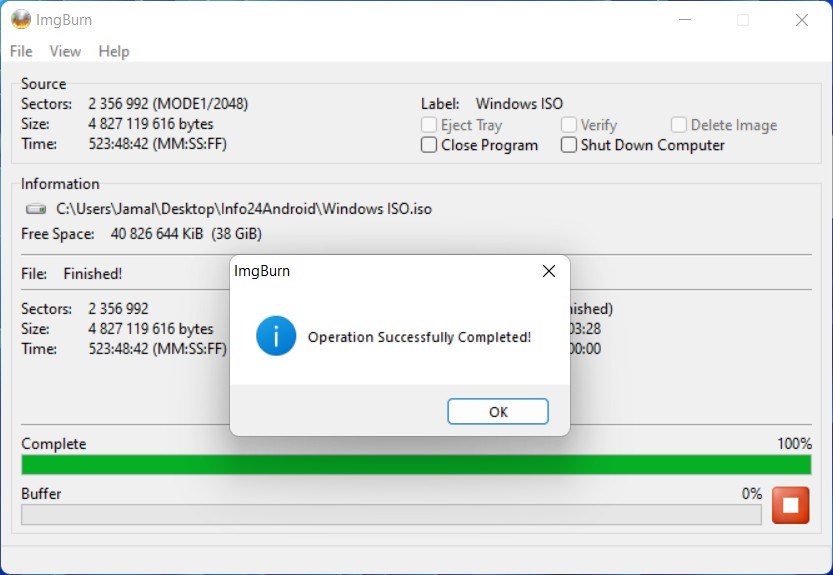Confirm the dialog with OK

click(498, 411)
